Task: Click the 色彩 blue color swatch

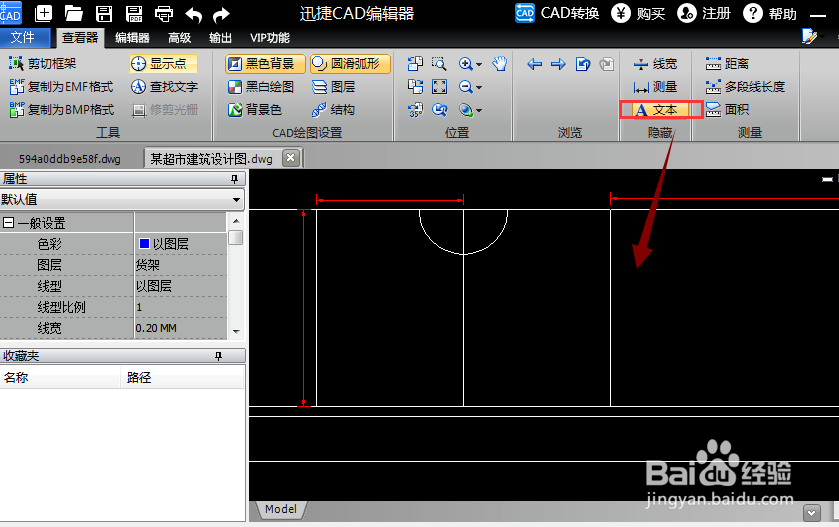Action: (144, 244)
